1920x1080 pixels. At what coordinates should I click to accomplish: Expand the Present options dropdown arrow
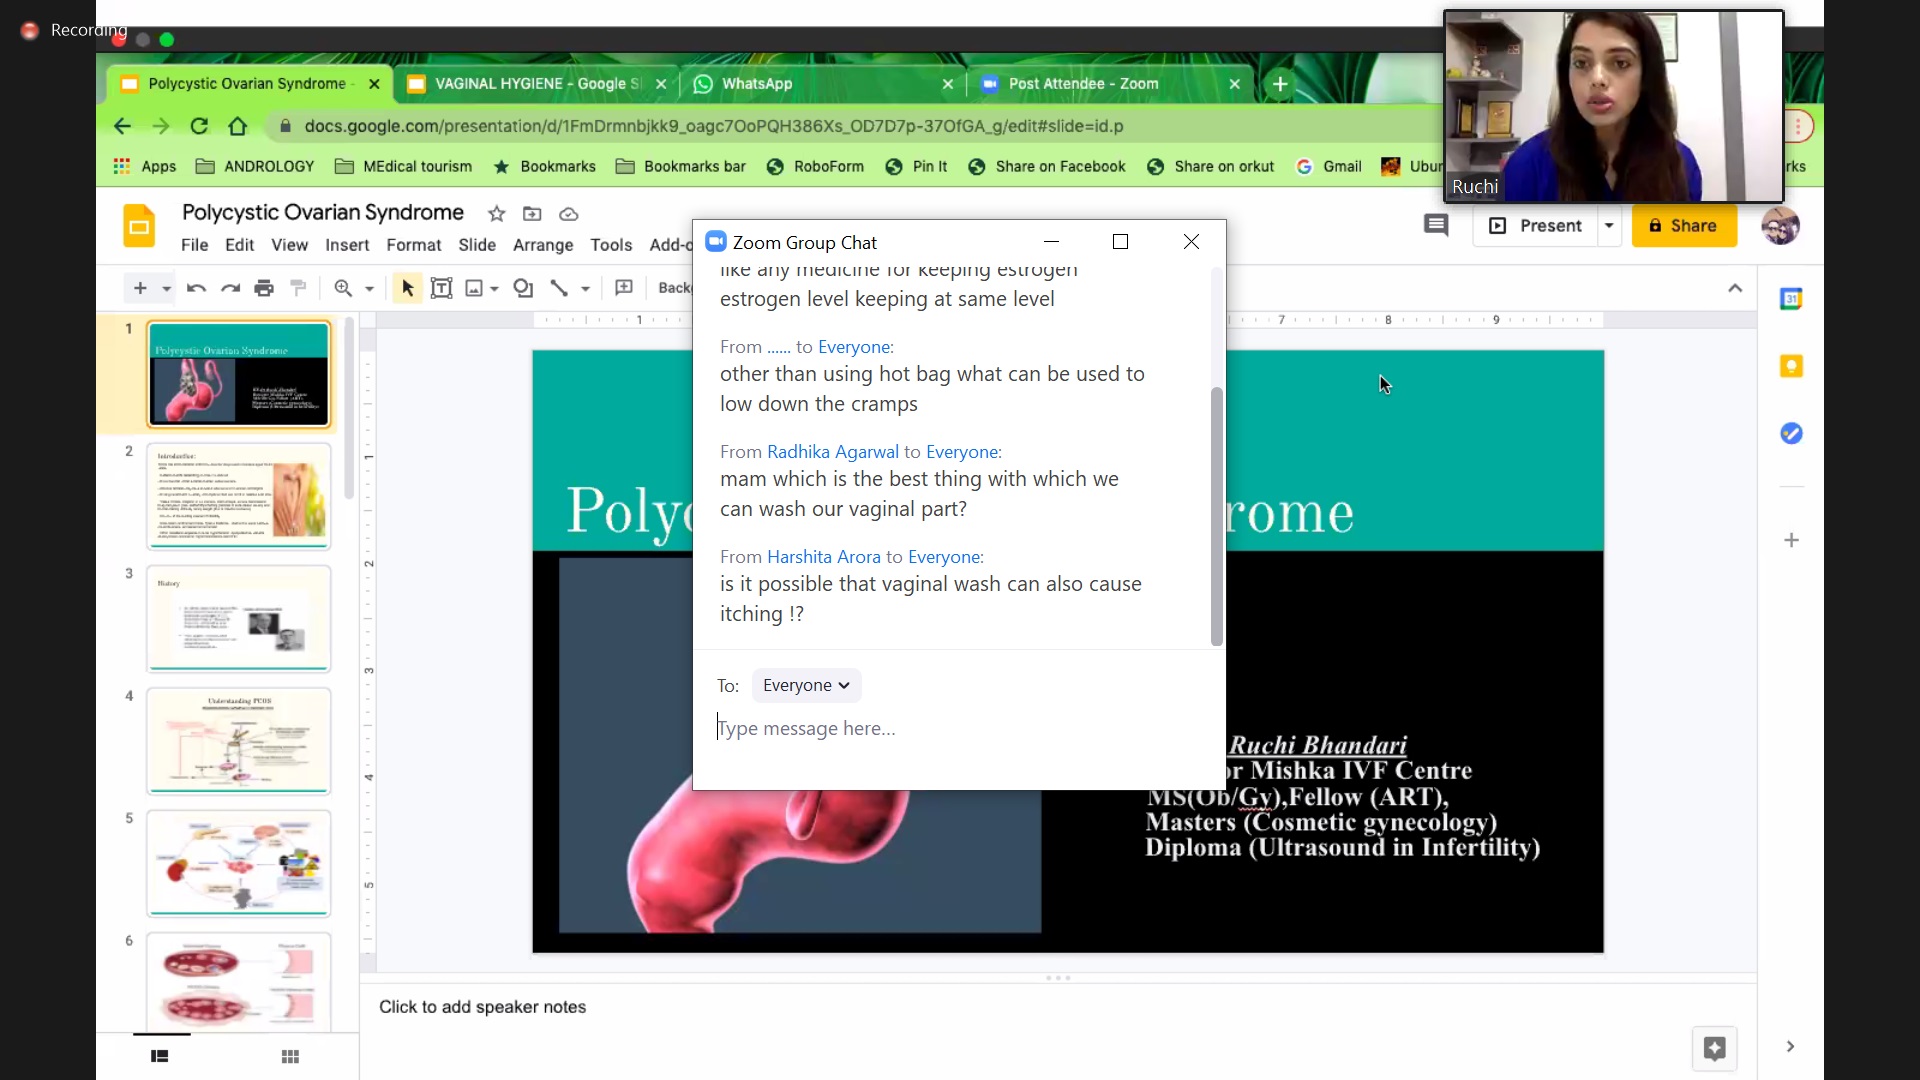point(1609,226)
